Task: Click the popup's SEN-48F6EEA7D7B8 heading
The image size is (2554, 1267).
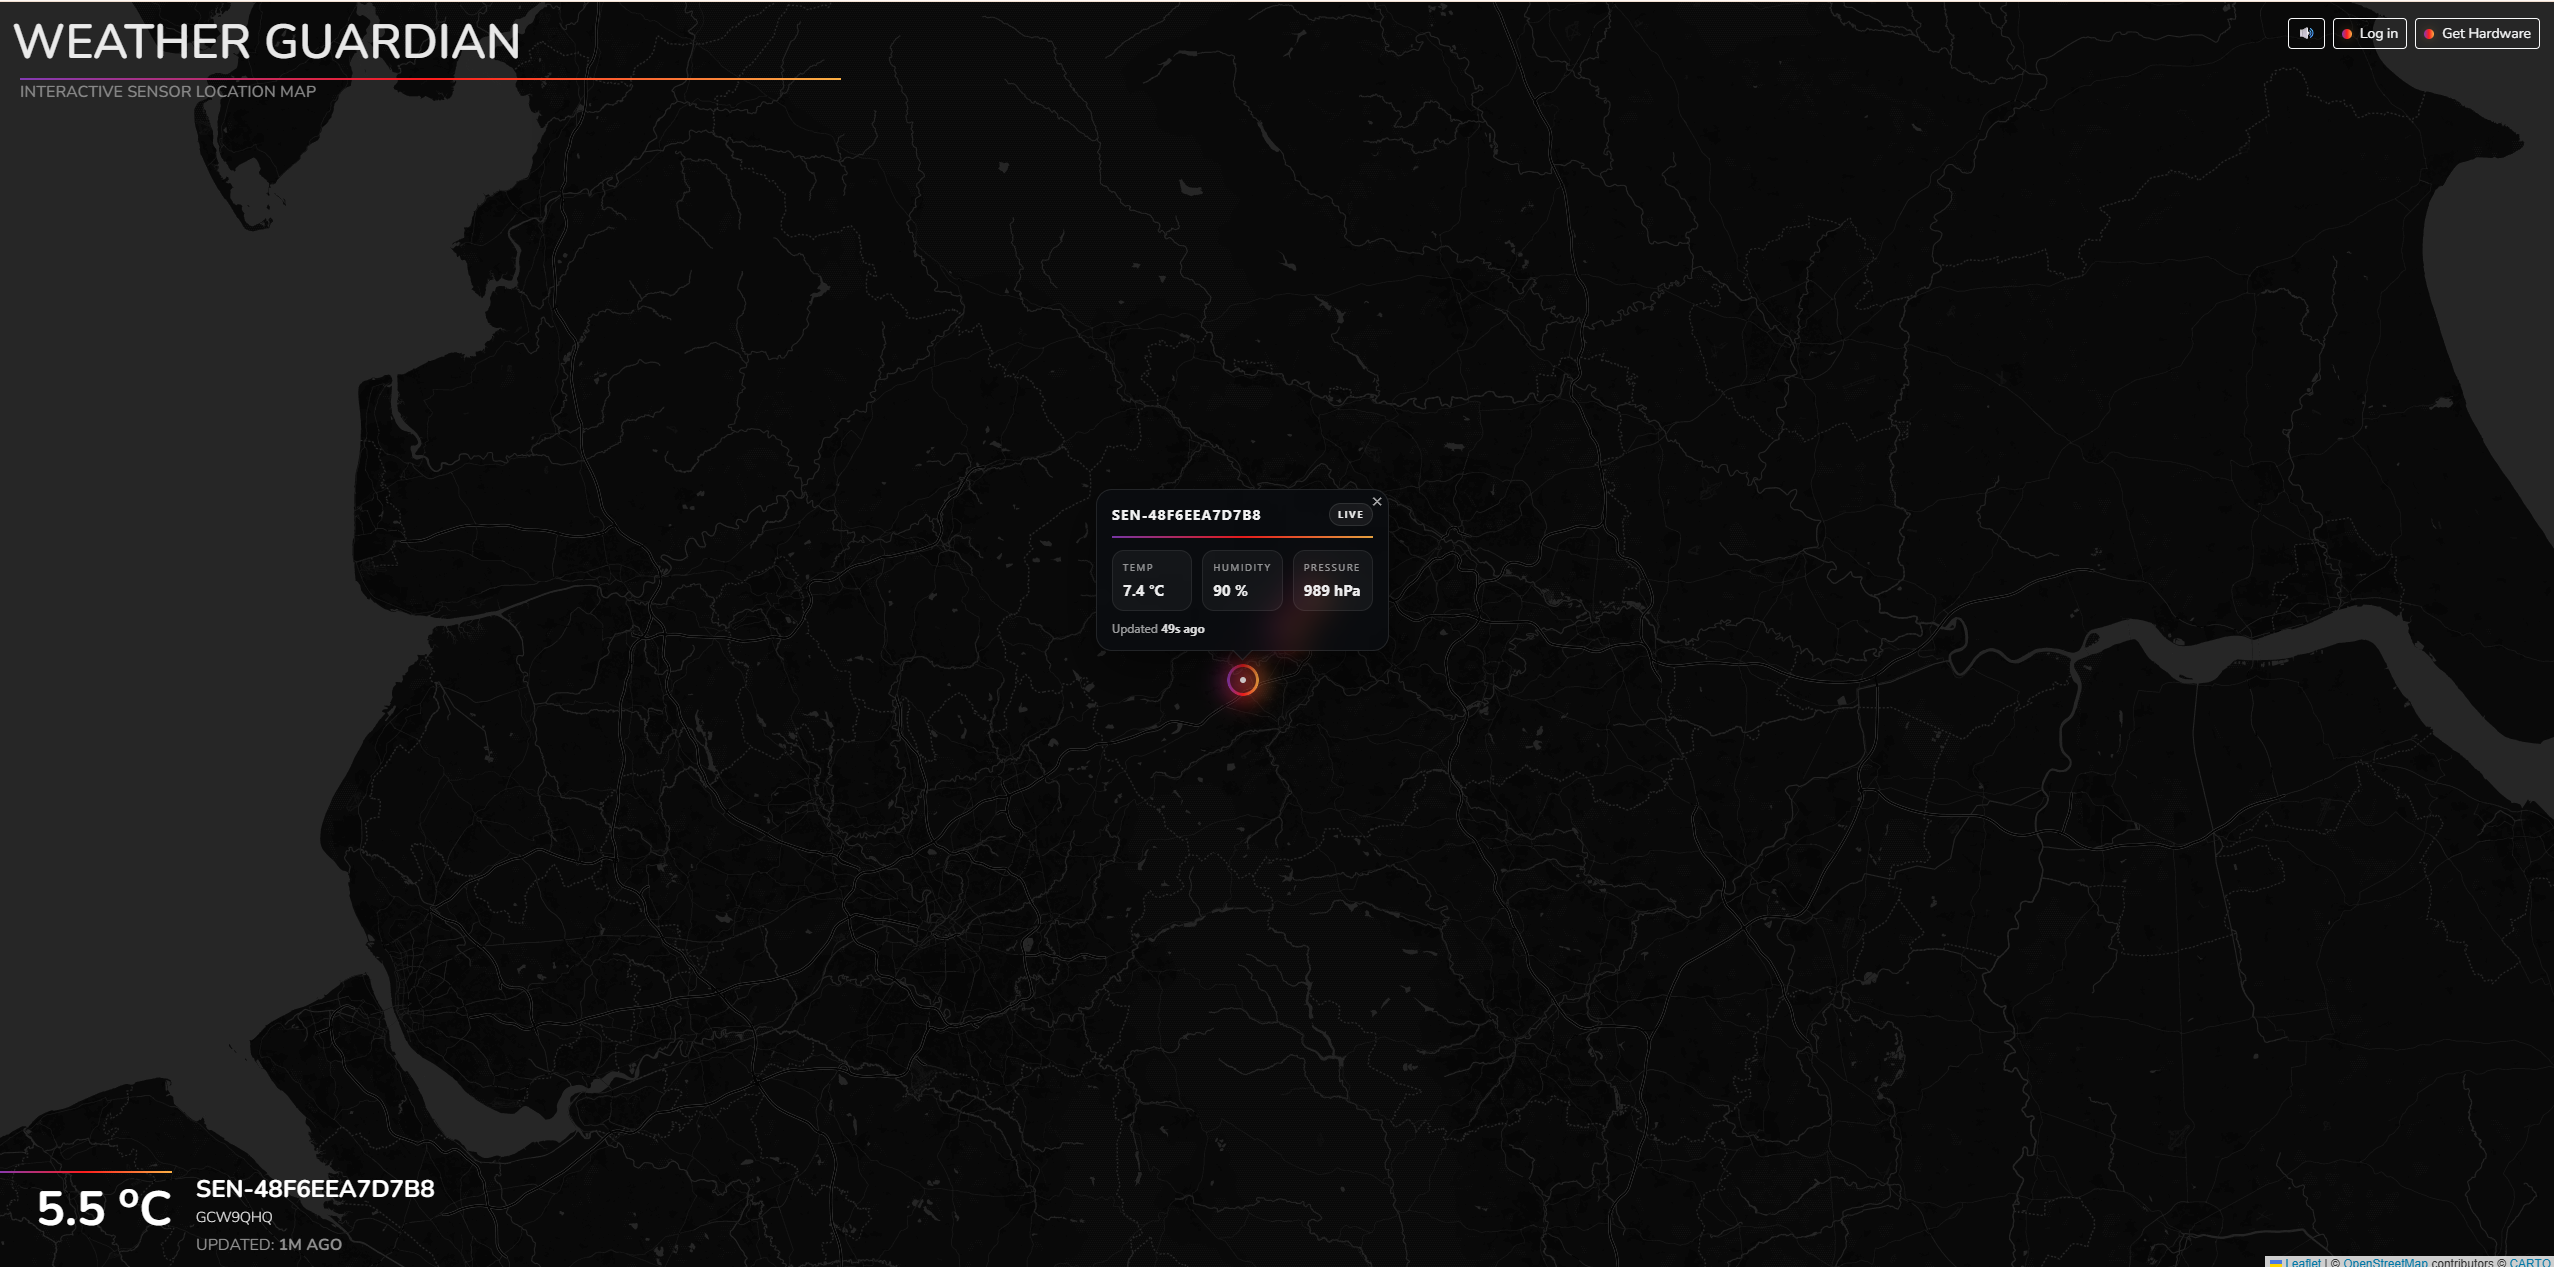Action: pos(1185,515)
